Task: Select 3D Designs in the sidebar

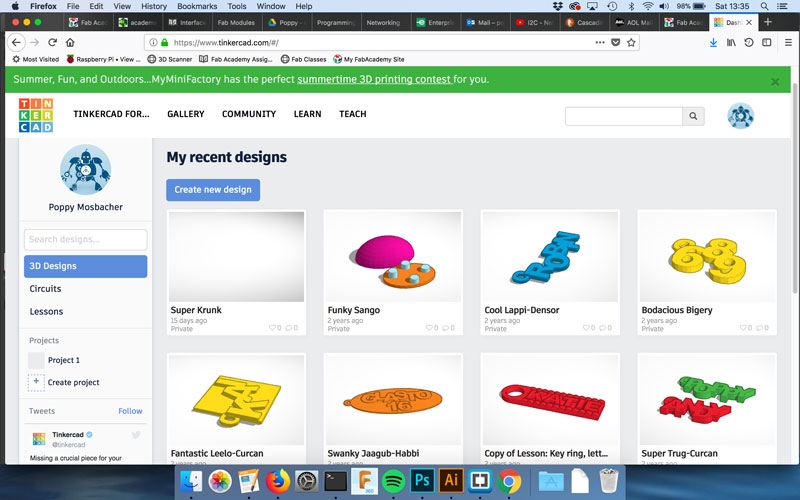Action: pos(86,266)
